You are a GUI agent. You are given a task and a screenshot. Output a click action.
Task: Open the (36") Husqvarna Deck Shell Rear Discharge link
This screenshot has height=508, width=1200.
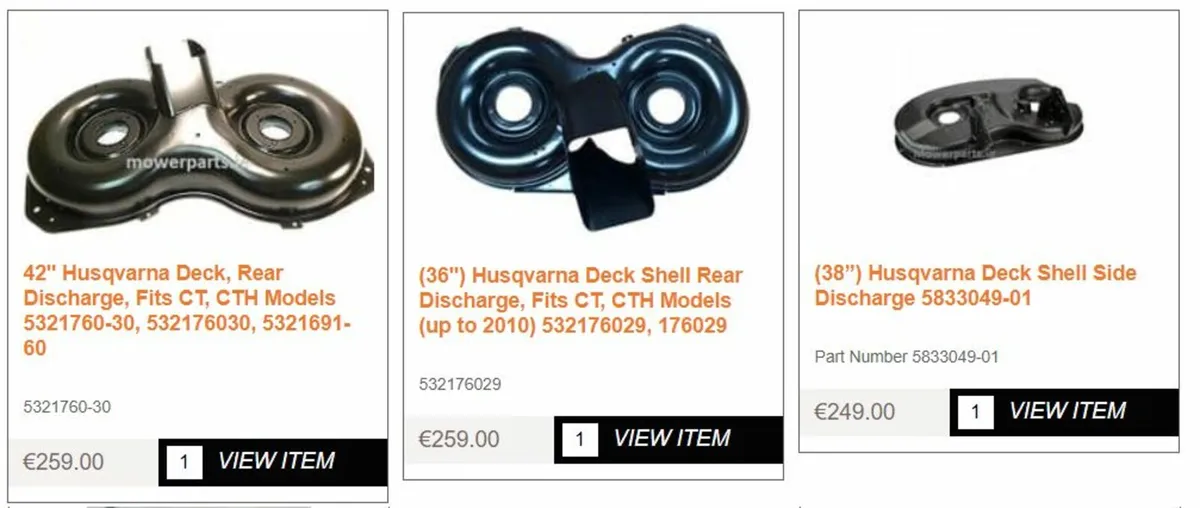(x=581, y=300)
